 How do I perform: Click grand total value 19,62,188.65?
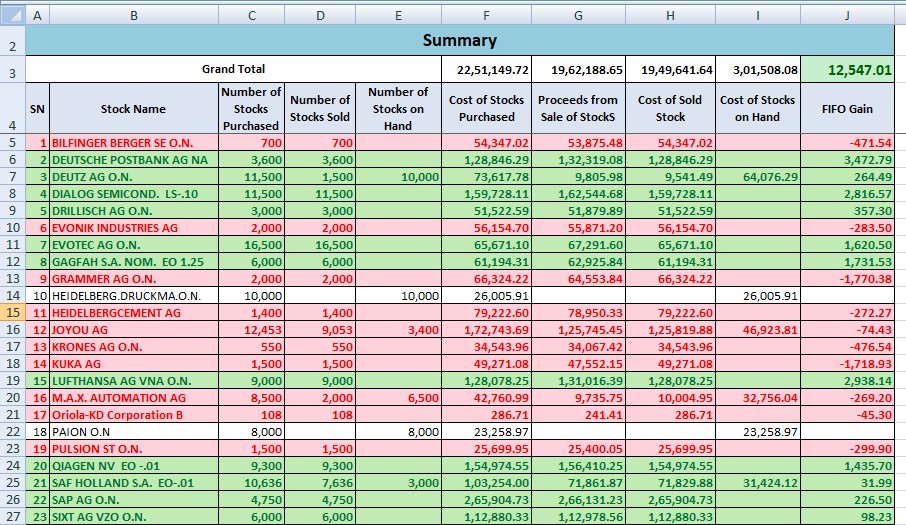tap(578, 69)
